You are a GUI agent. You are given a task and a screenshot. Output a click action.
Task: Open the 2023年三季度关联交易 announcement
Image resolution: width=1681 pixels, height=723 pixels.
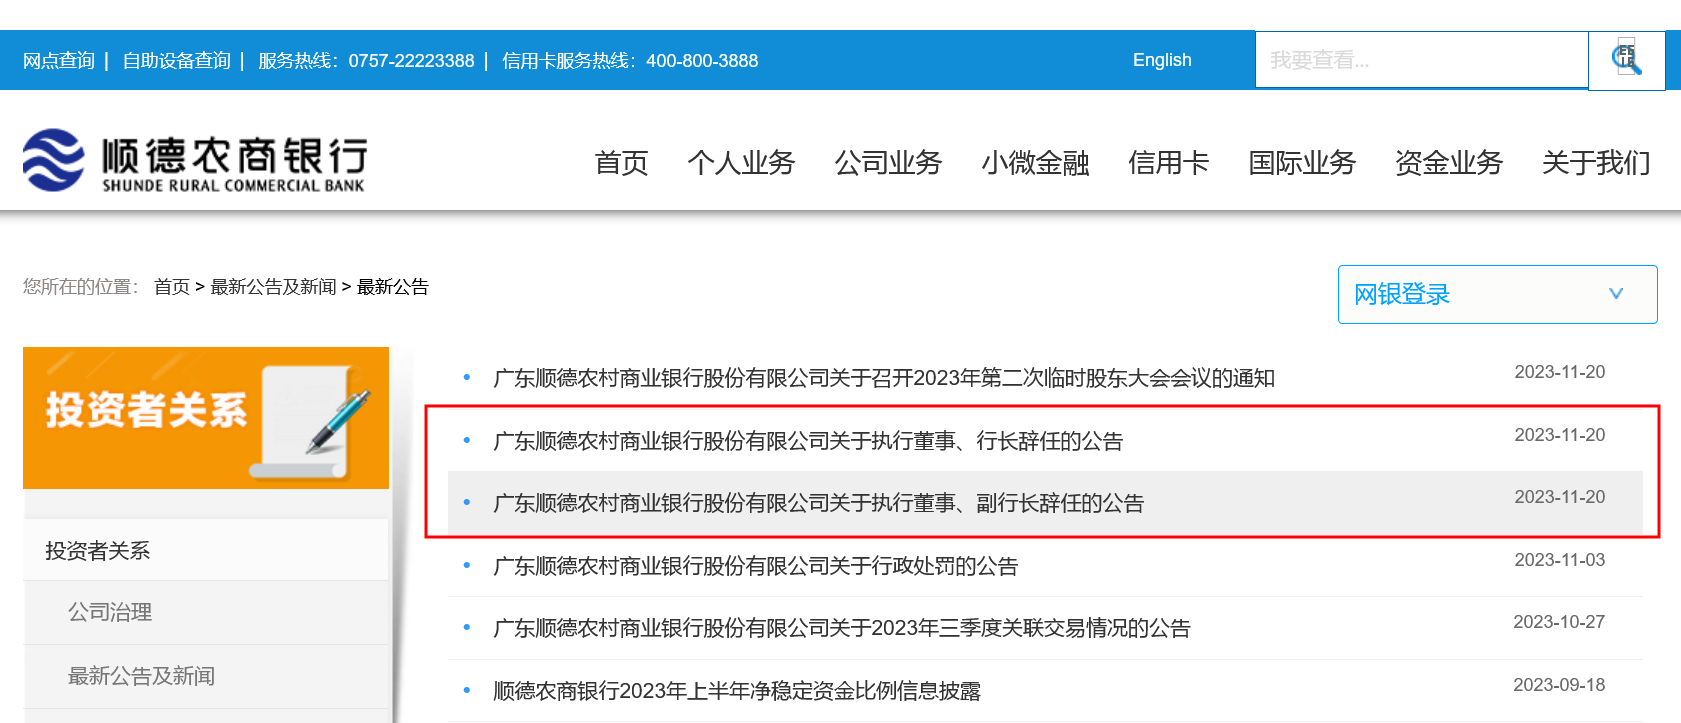click(x=842, y=628)
